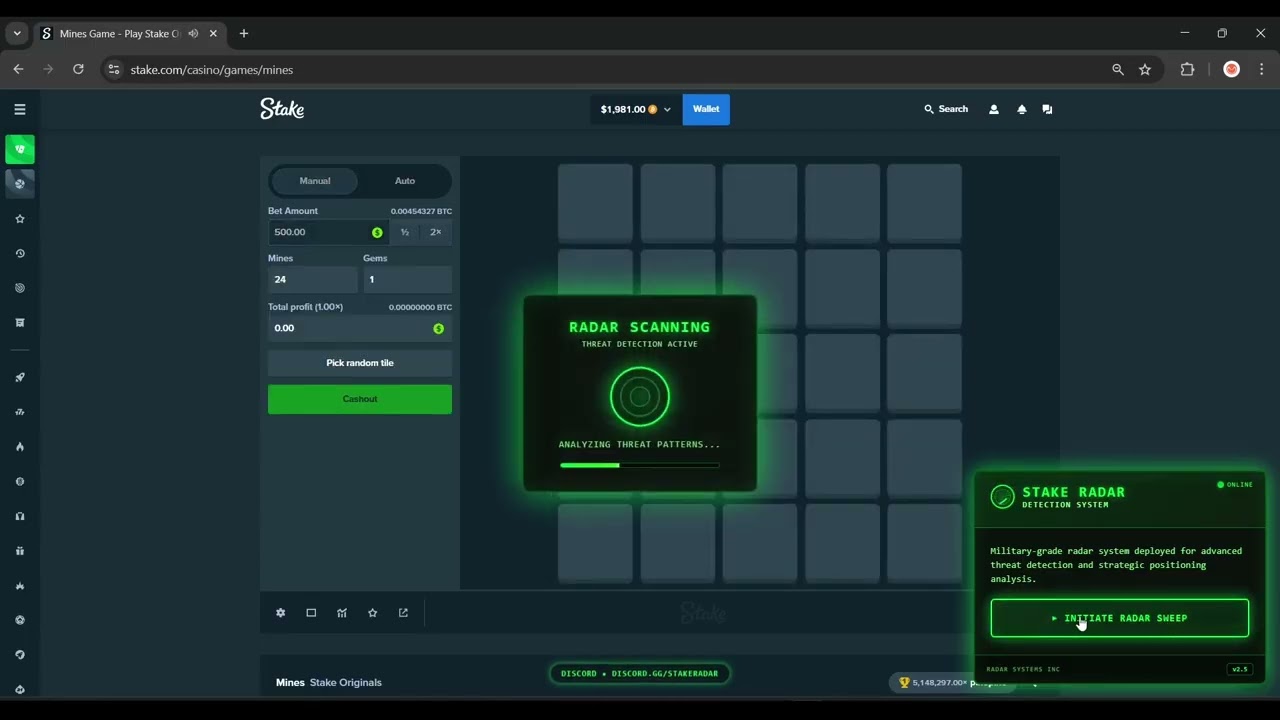Open notifications bell icon

point(1021,109)
